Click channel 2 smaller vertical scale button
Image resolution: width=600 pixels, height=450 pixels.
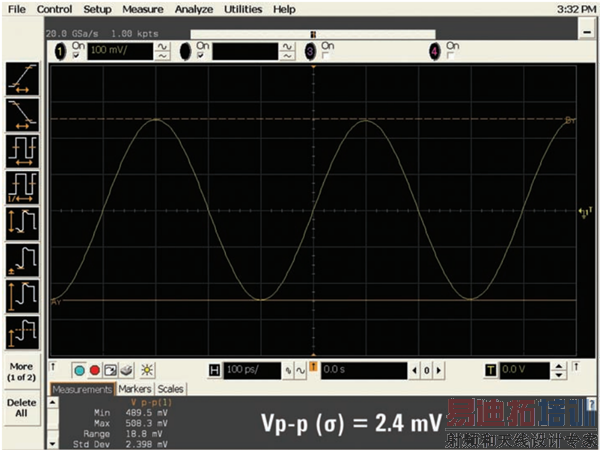pos(287,56)
